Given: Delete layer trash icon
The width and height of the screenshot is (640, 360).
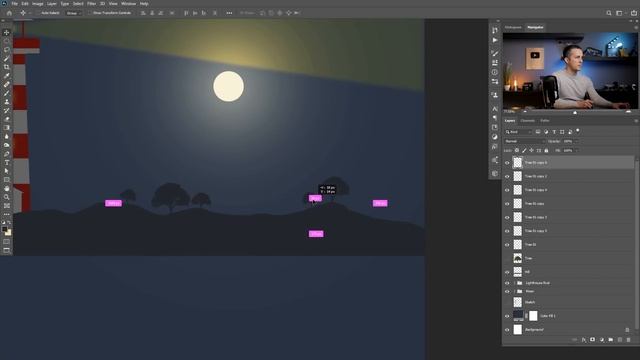Looking at the screenshot, I should coord(629,340).
